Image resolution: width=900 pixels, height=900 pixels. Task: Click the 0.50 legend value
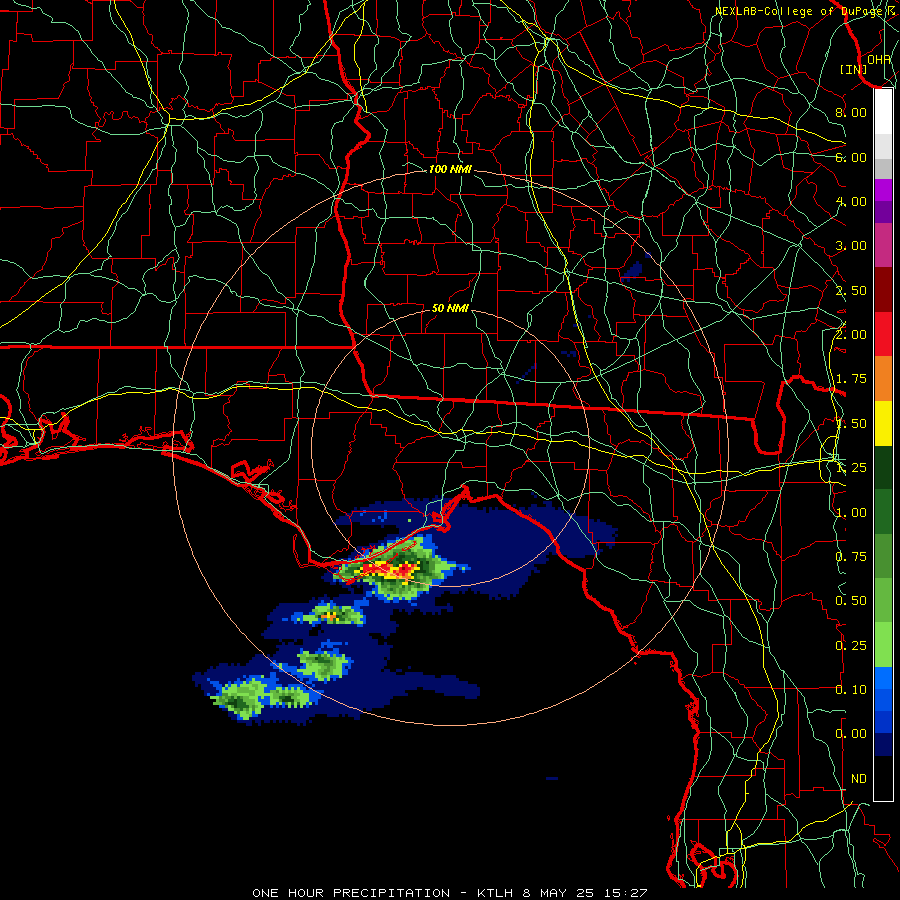(x=851, y=601)
